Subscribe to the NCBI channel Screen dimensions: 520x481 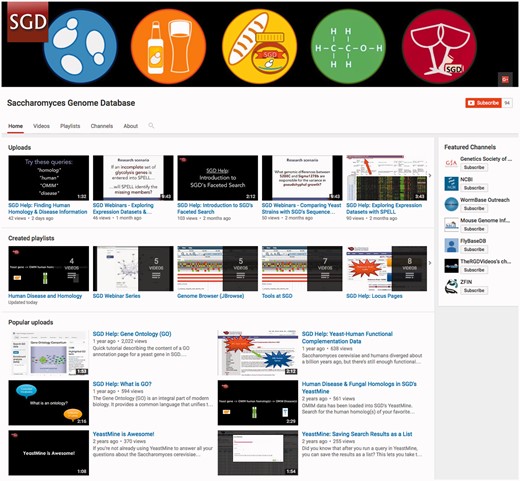(474, 188)
